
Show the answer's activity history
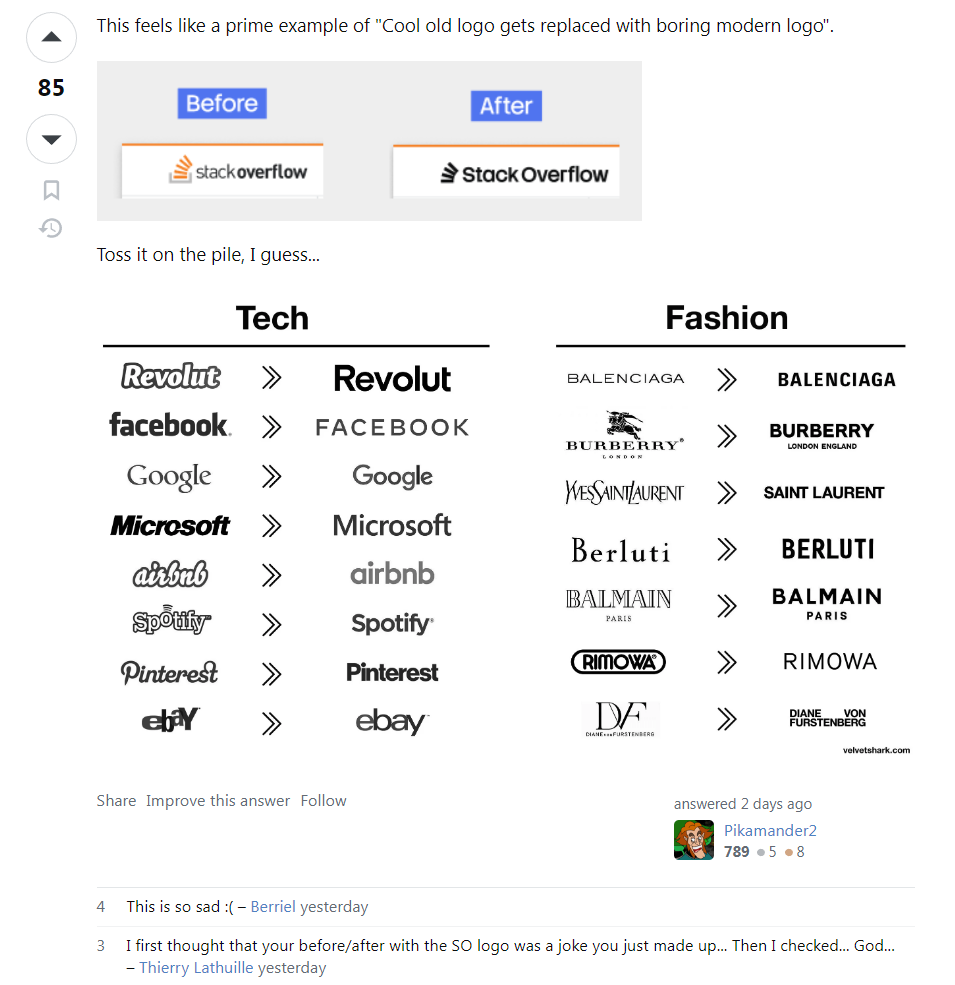point(51,229)
